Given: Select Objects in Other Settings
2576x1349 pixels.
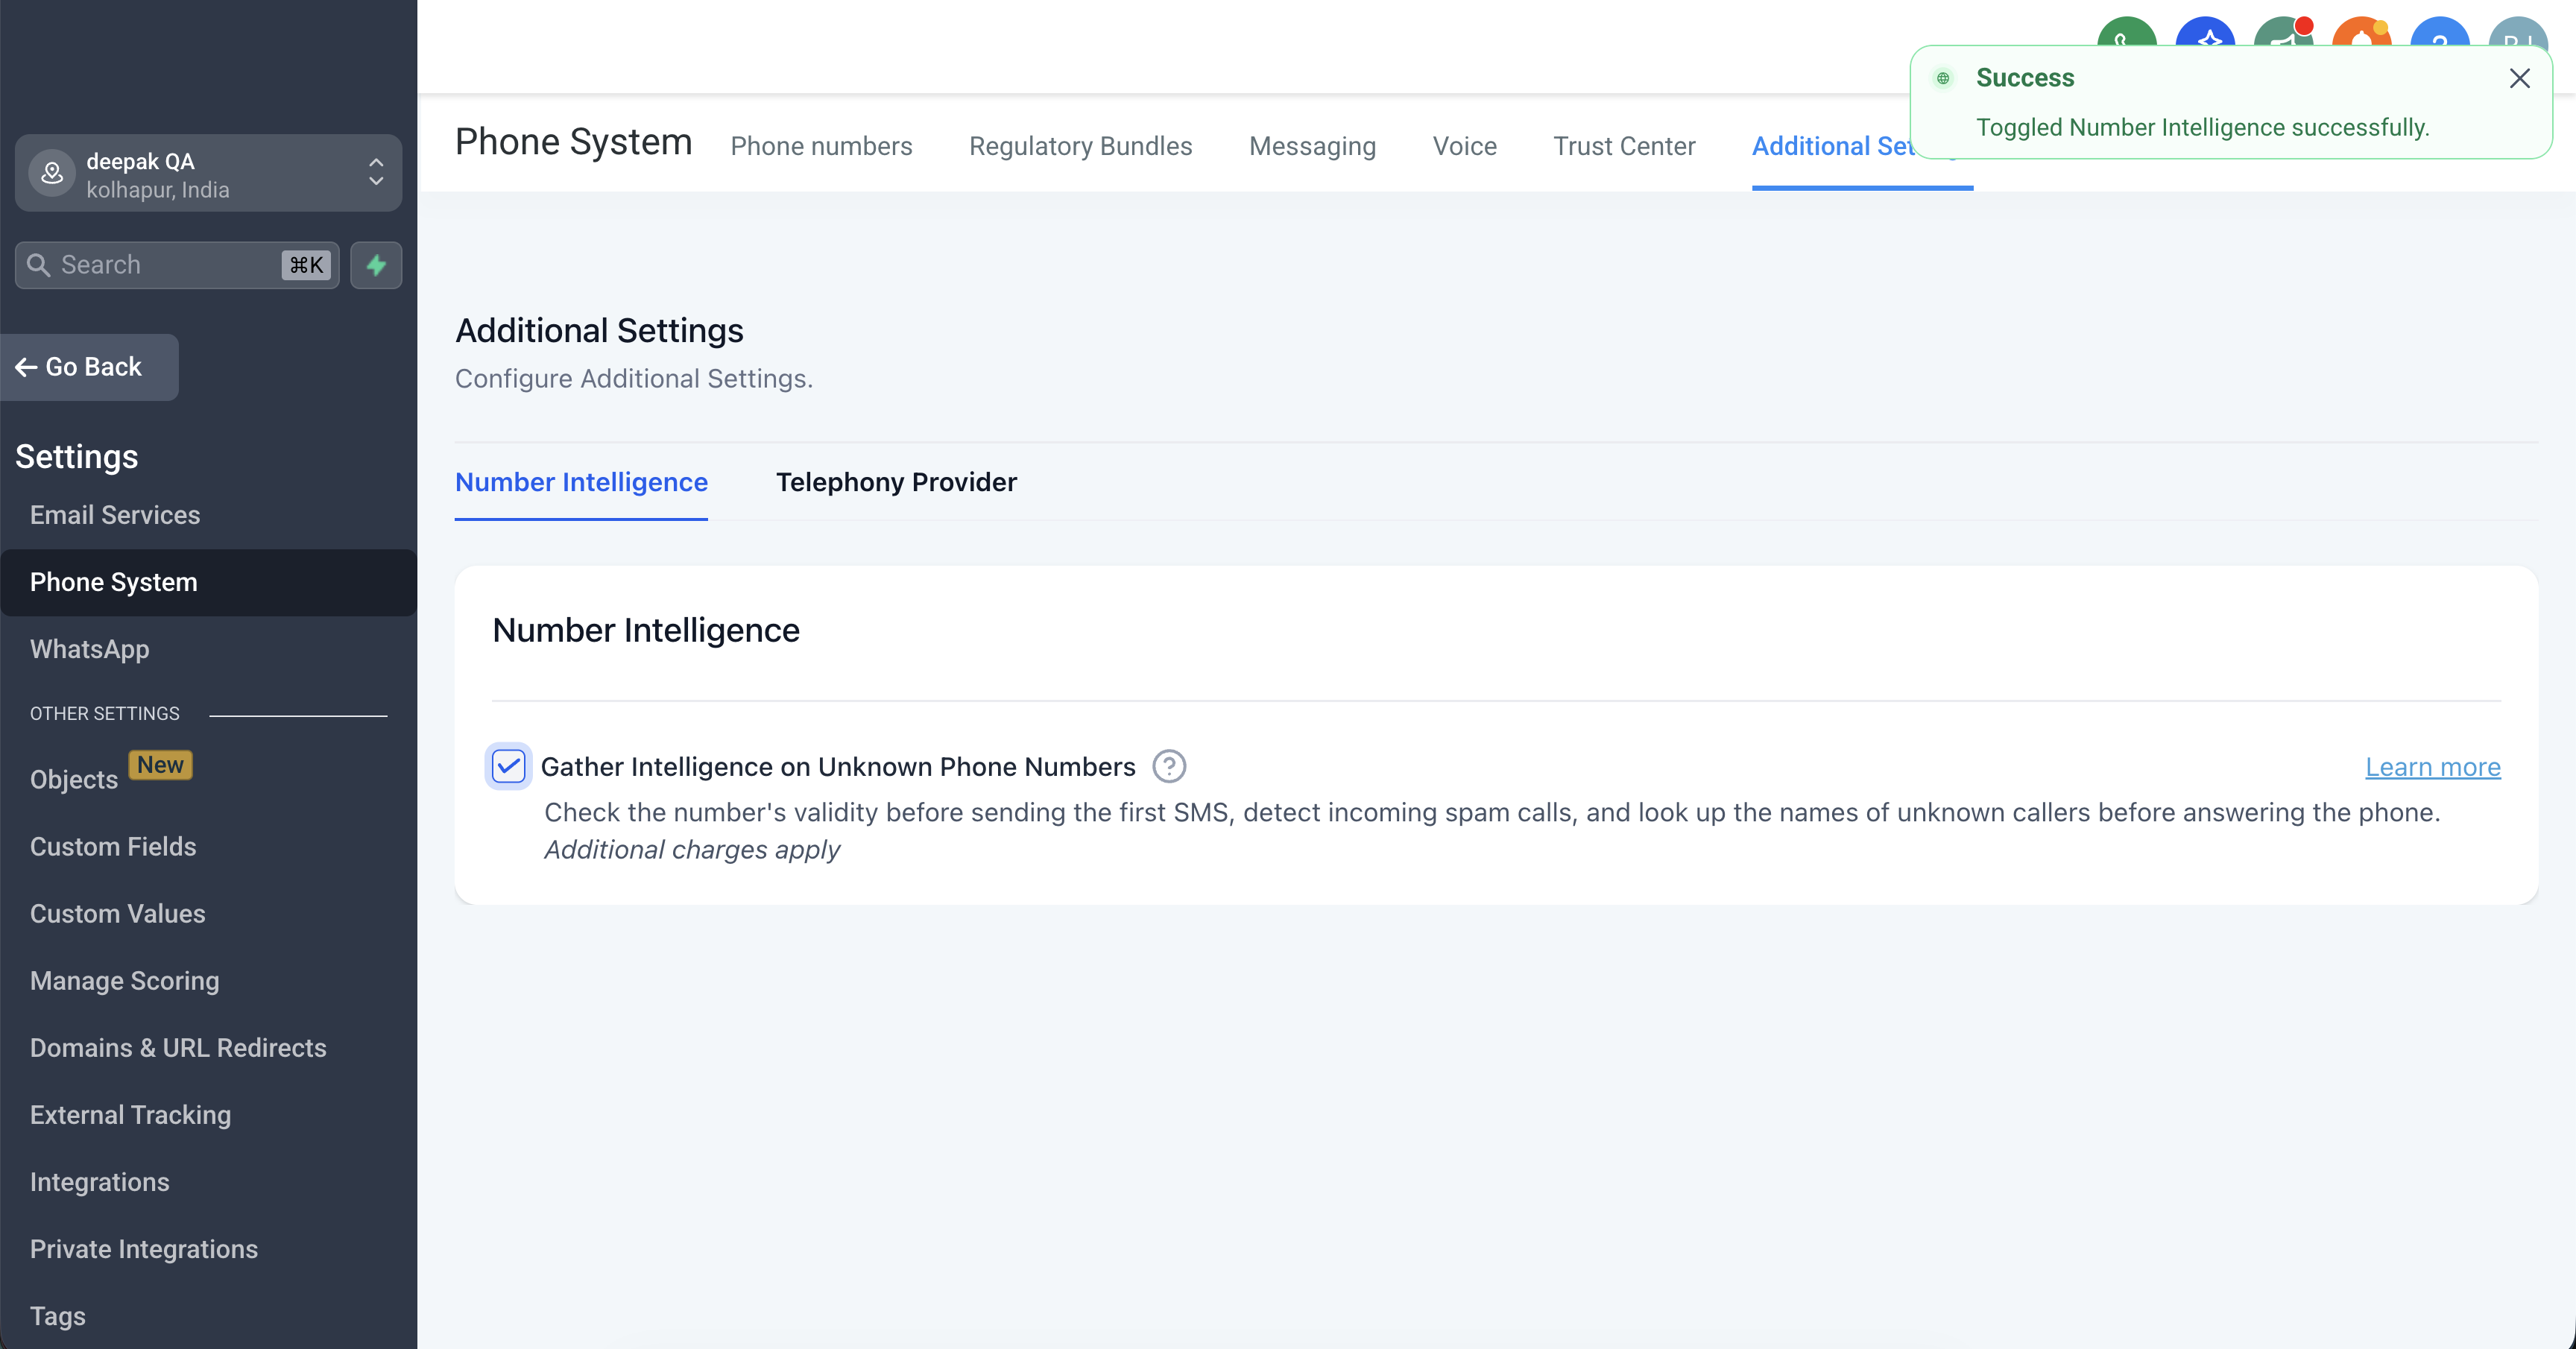Looking at the screenshot, I should pos(74,779).
